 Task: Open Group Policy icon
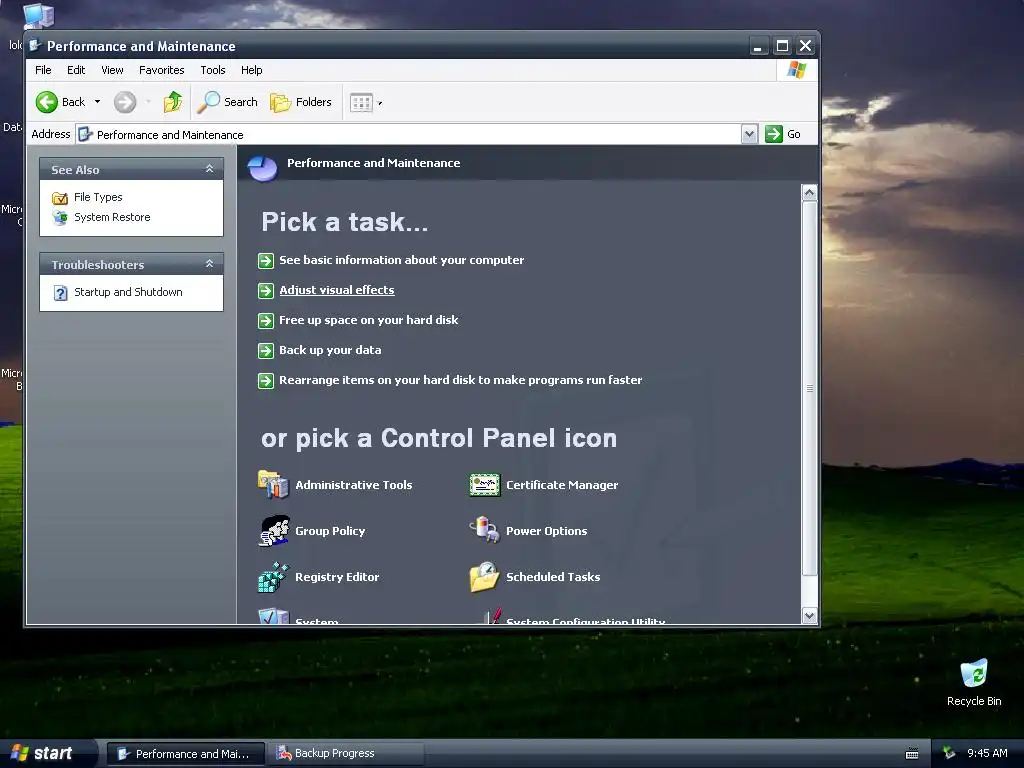(x=274, y=530)
